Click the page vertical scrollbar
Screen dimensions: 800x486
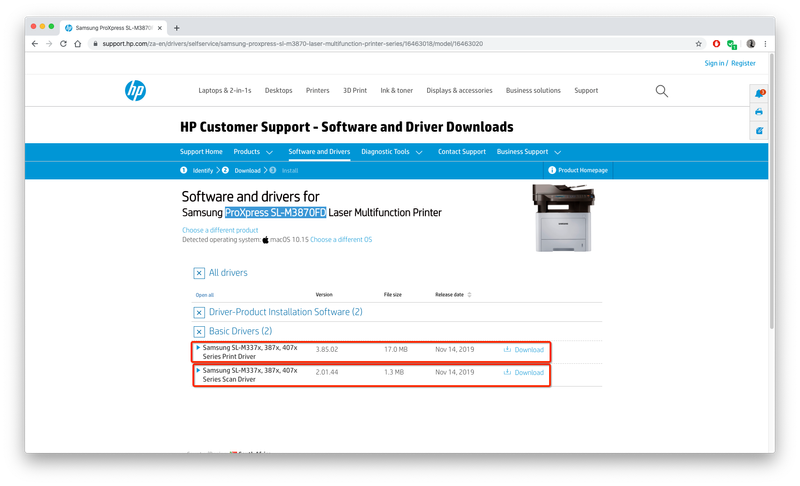[x=771, y=191]
